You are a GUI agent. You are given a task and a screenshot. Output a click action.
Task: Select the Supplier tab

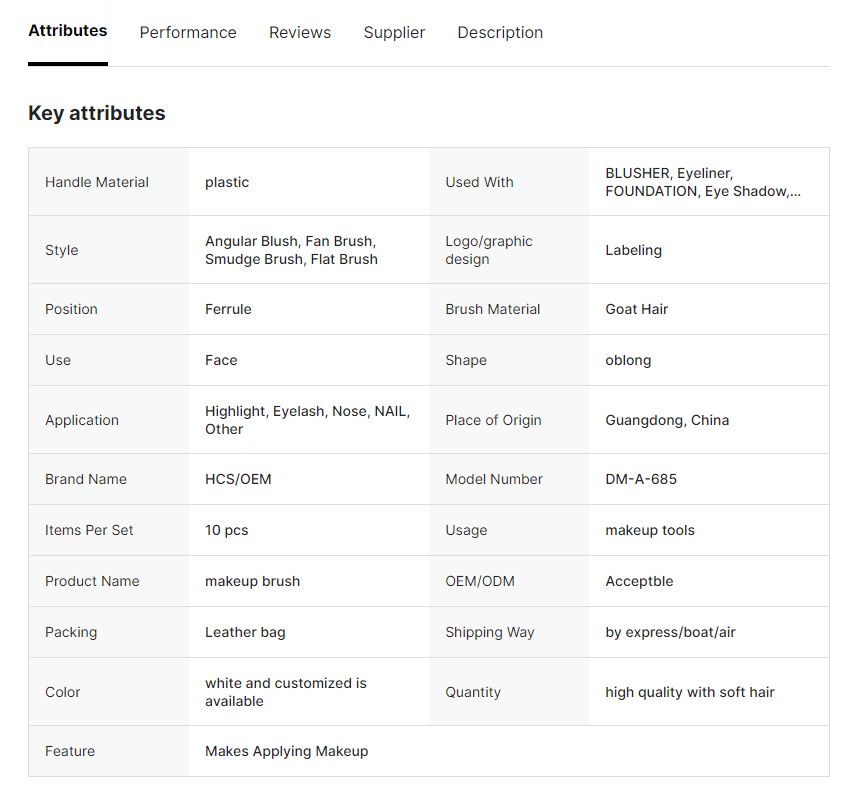(394, 33)
